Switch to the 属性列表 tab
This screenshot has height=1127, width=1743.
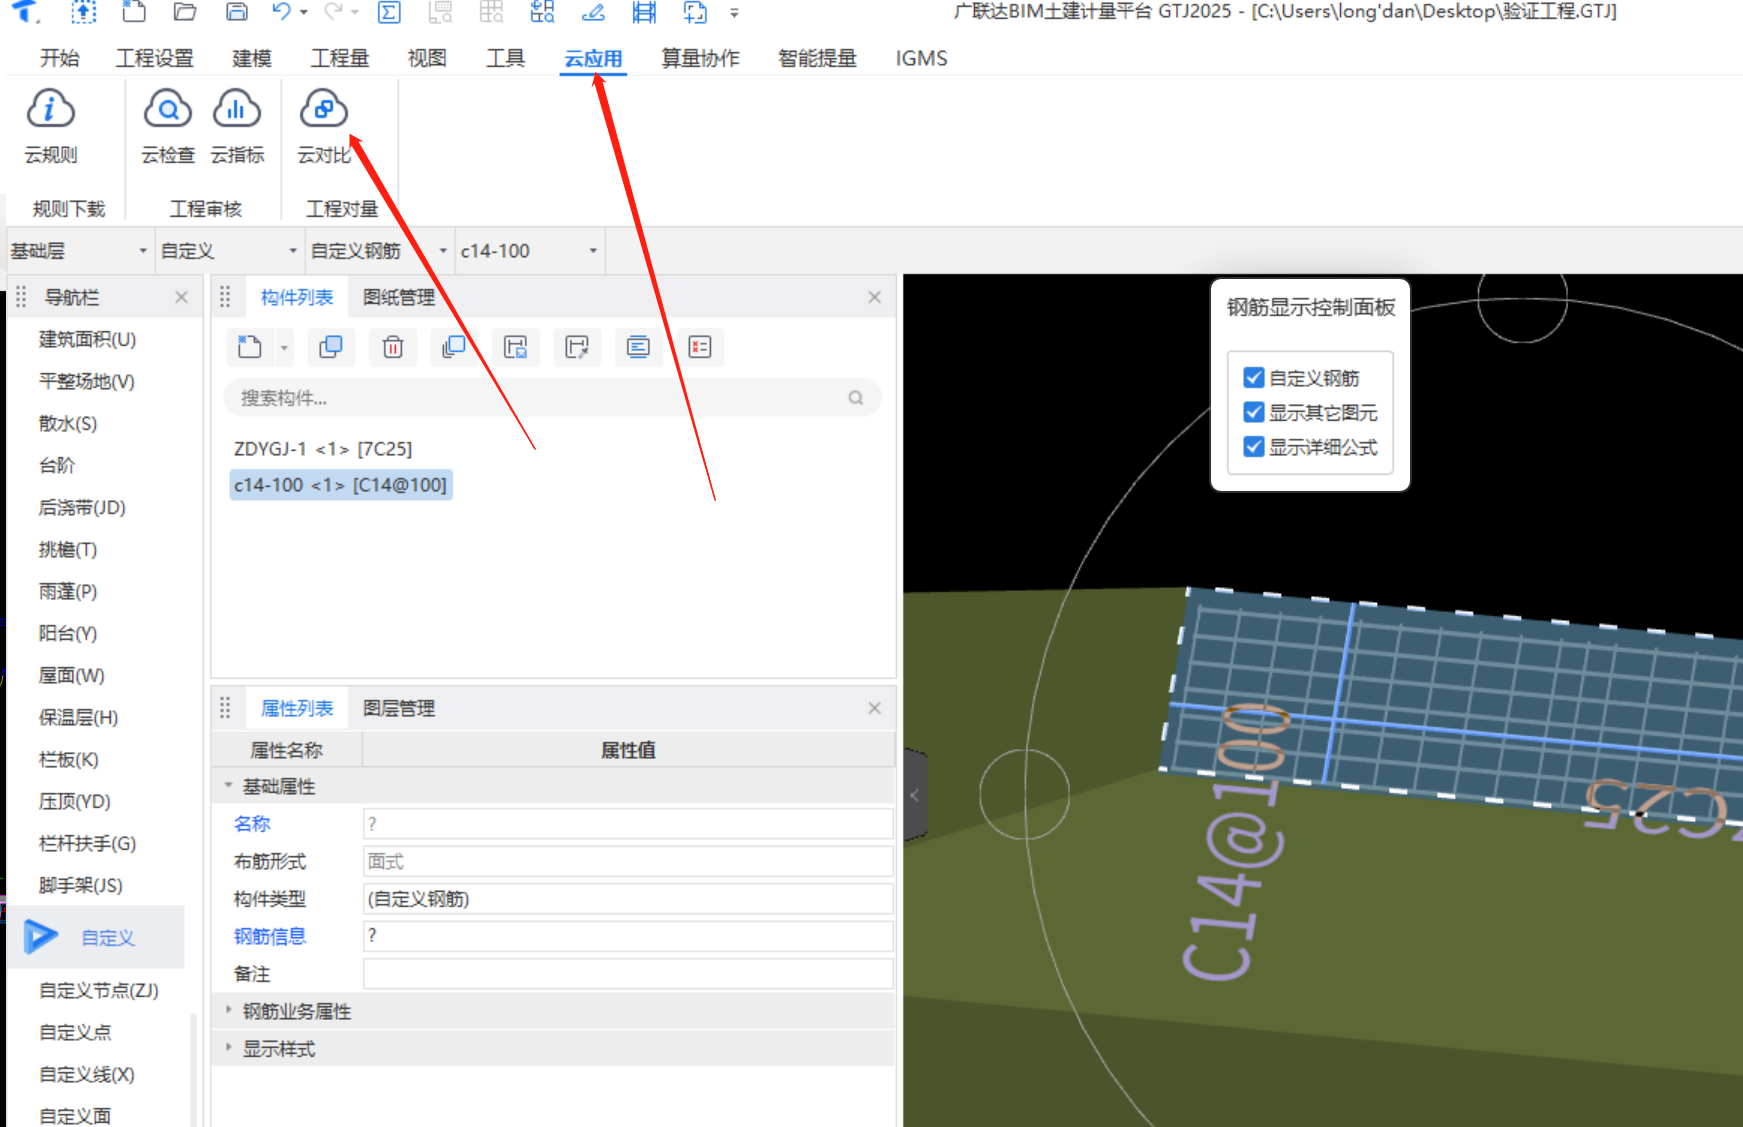[297, 708]
